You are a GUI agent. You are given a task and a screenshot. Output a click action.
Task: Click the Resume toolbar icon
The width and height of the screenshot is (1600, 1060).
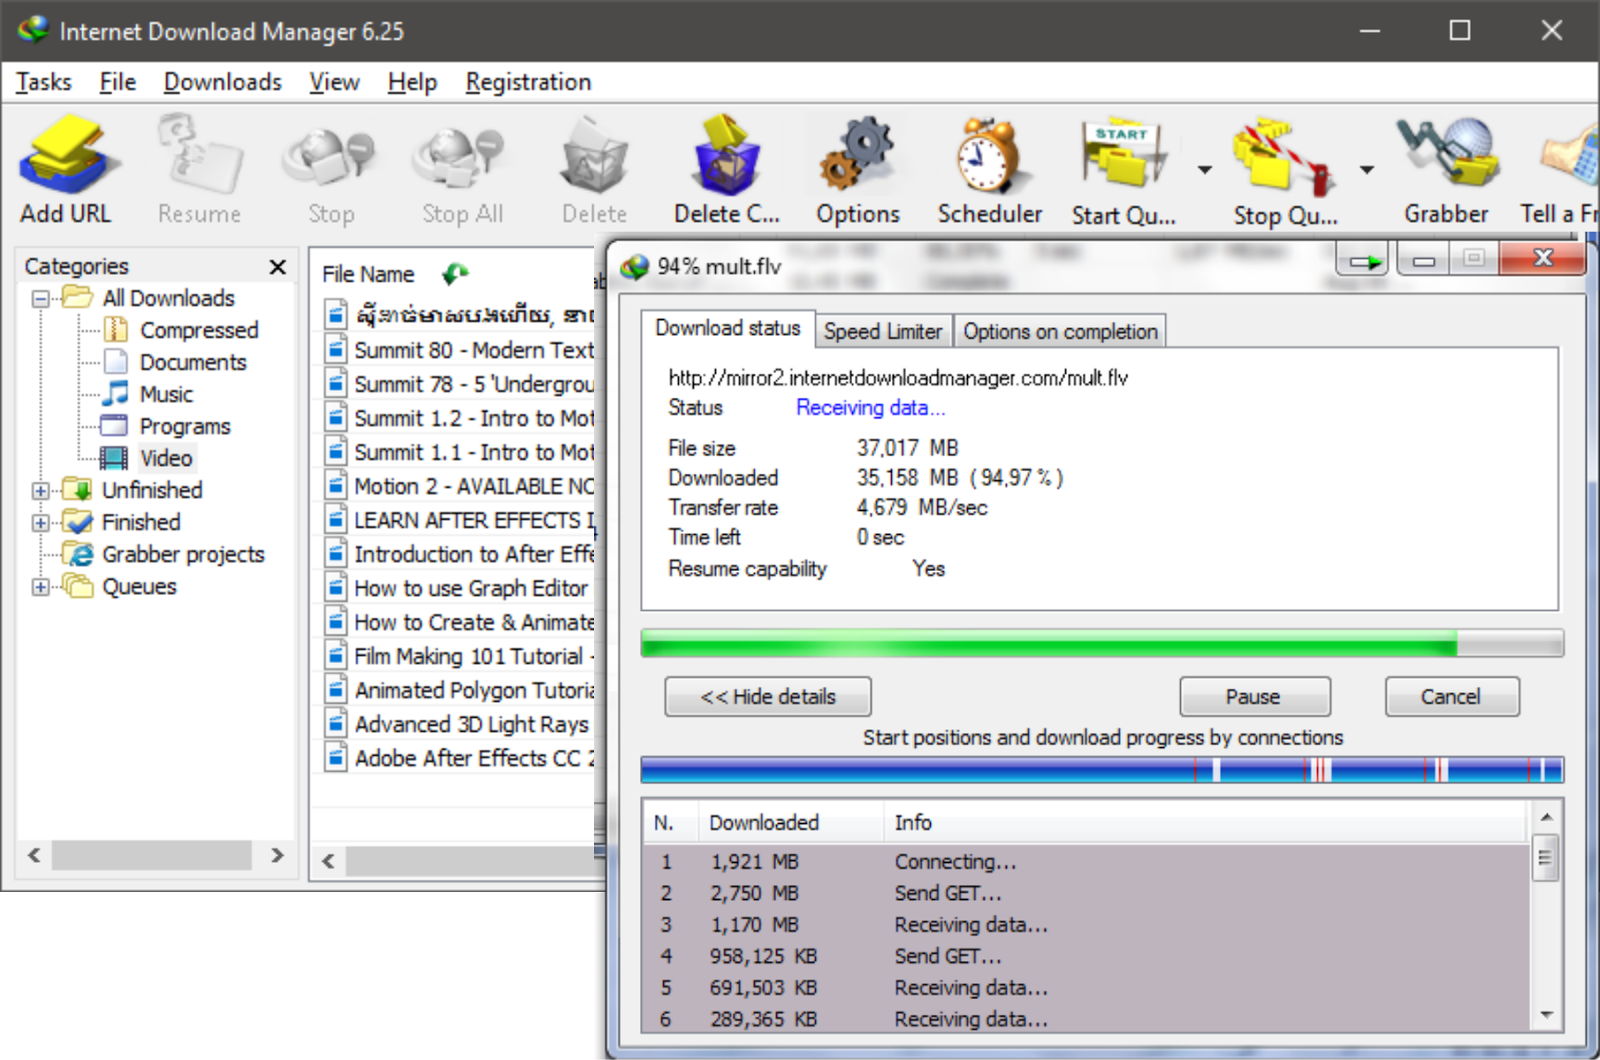point(199,155)
